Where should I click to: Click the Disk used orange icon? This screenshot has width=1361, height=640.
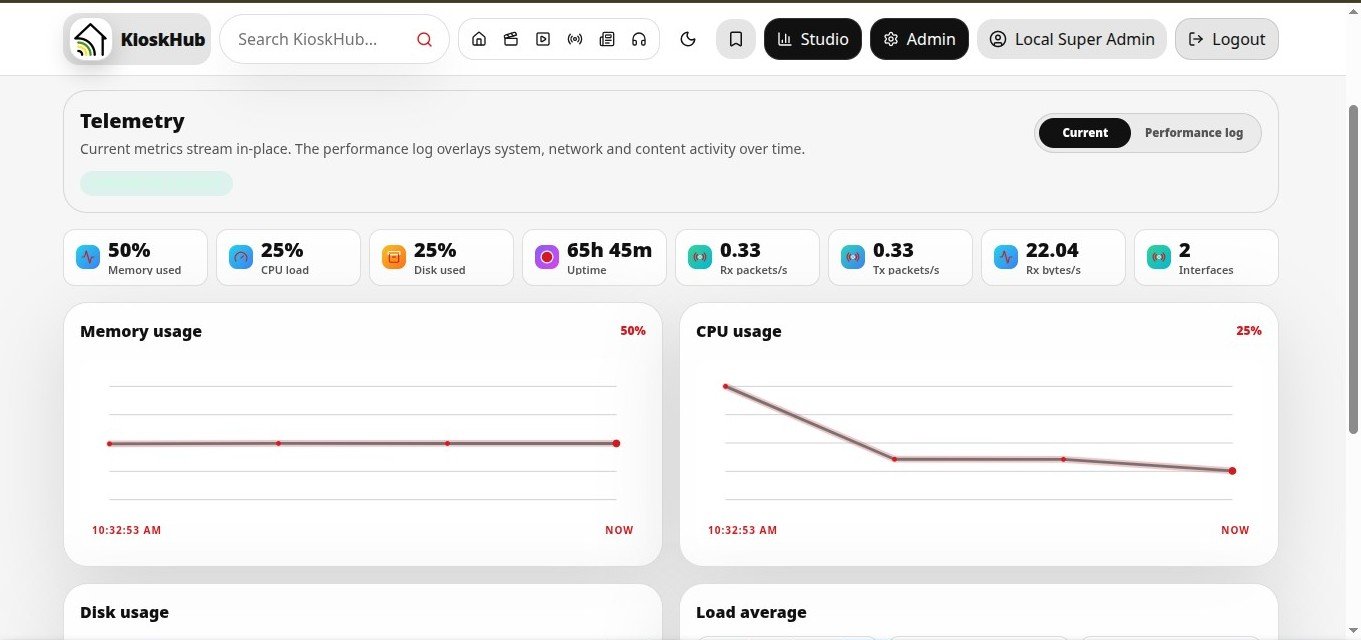394,257
